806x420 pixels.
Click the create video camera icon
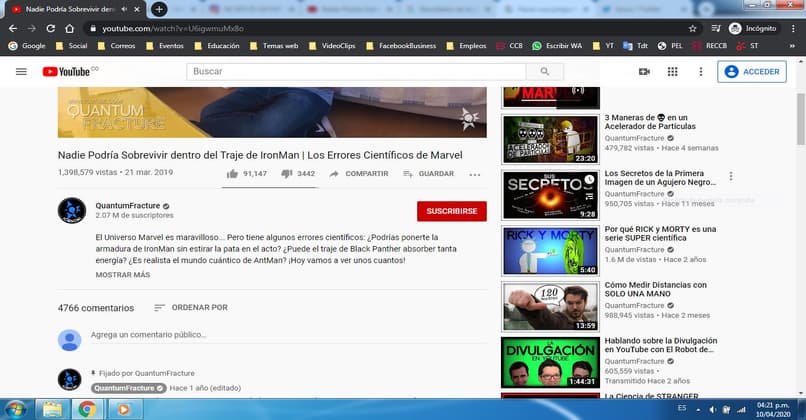[644, 72]
